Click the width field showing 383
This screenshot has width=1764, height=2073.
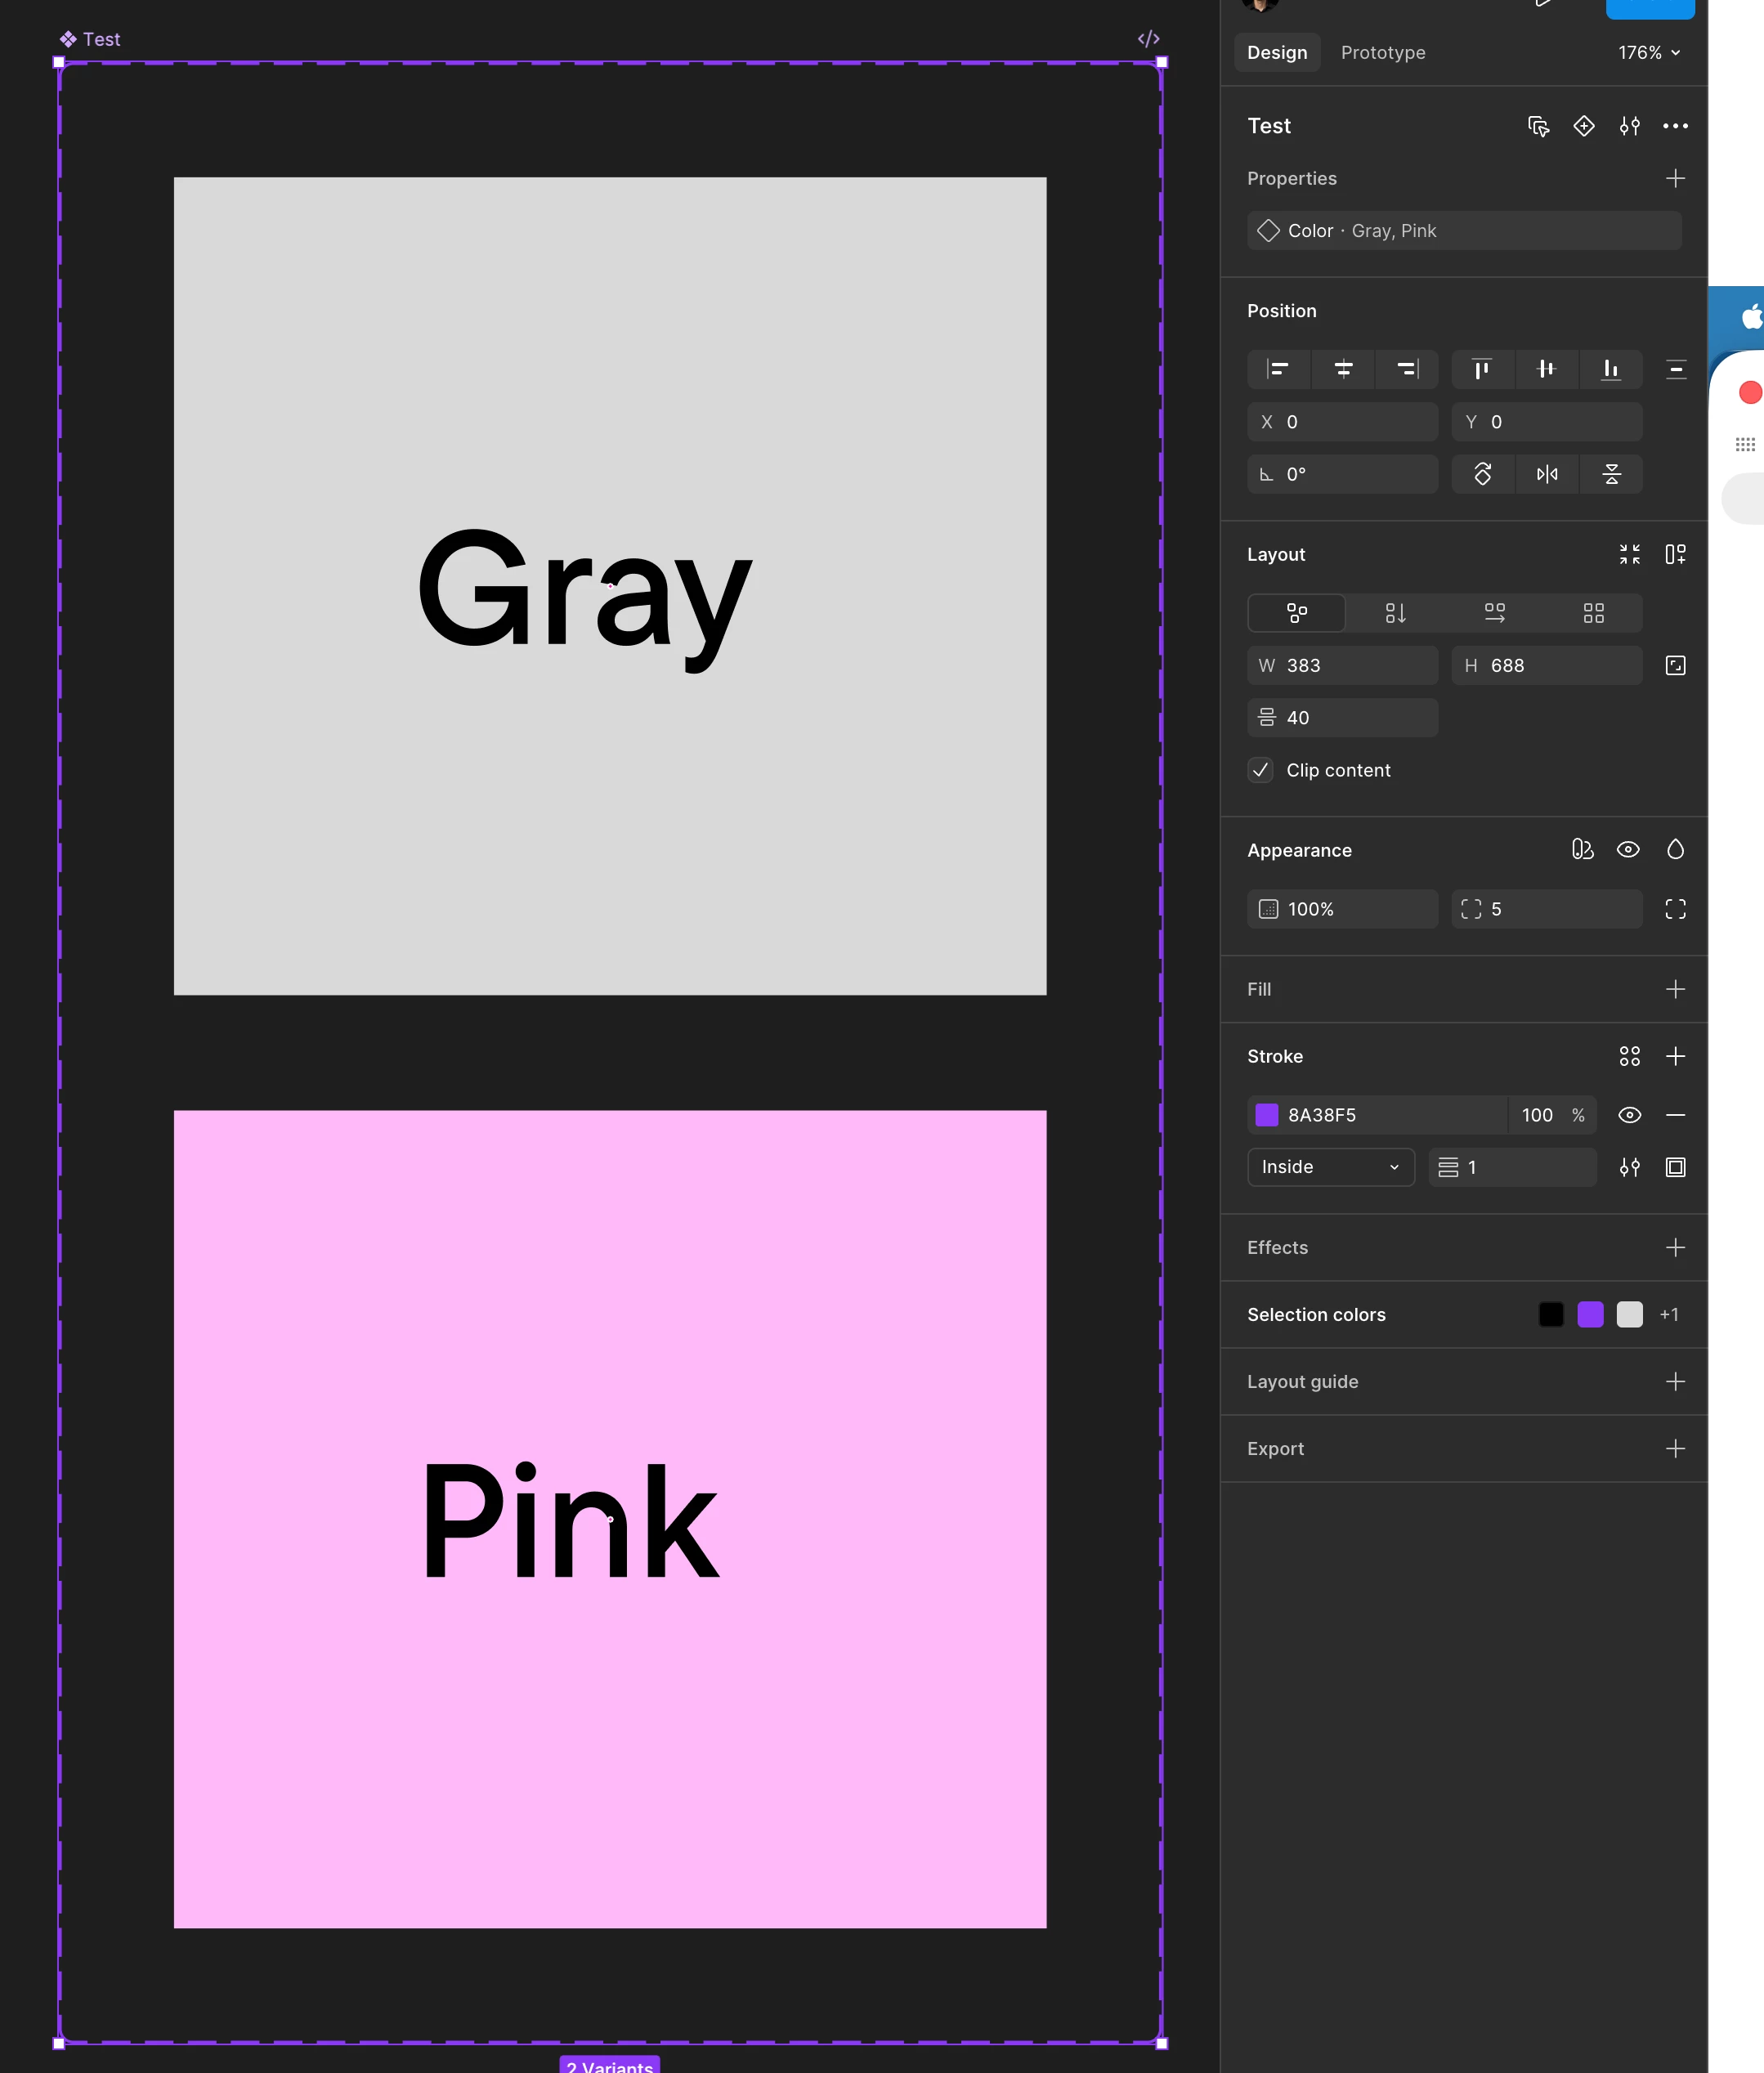(1342, 665)
